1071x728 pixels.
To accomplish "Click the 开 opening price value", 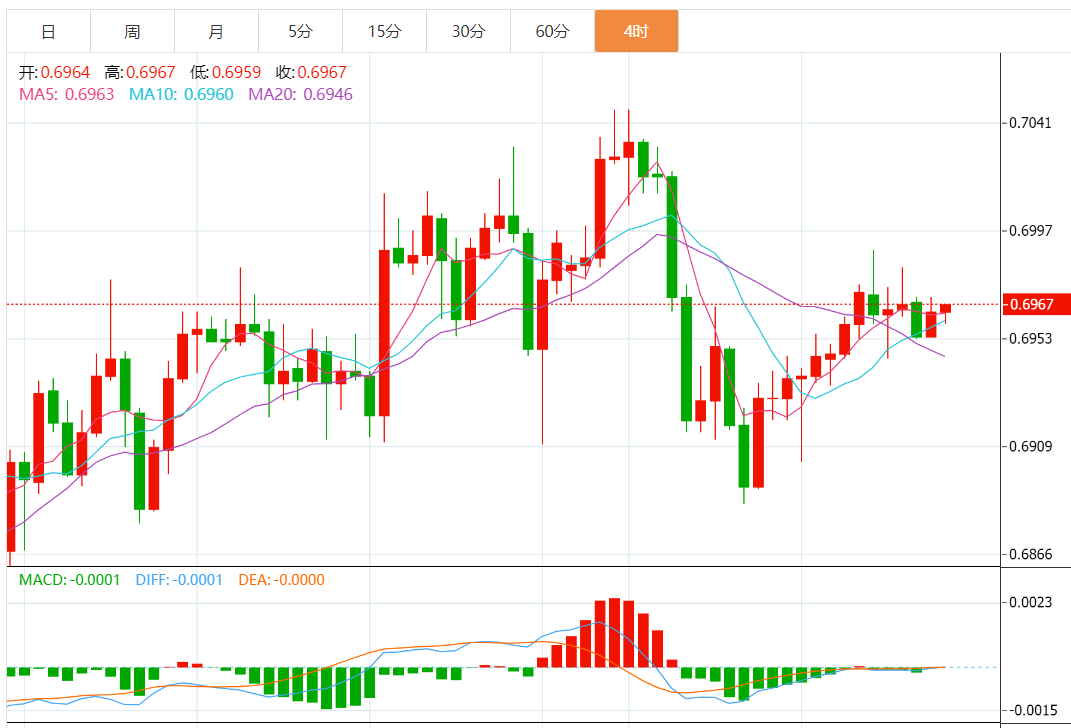I will [x=66, y=73].
